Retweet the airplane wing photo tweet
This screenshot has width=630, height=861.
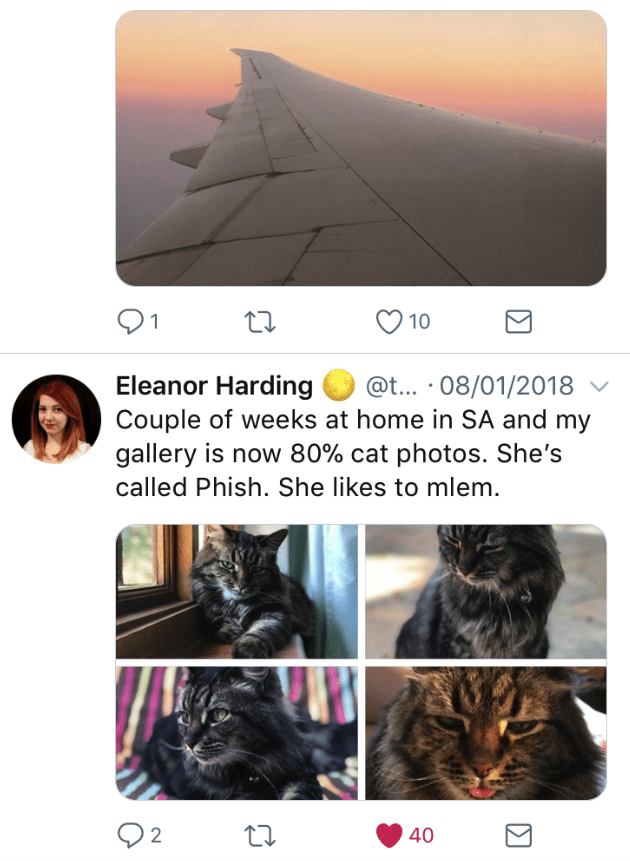[x=260, y=321]
